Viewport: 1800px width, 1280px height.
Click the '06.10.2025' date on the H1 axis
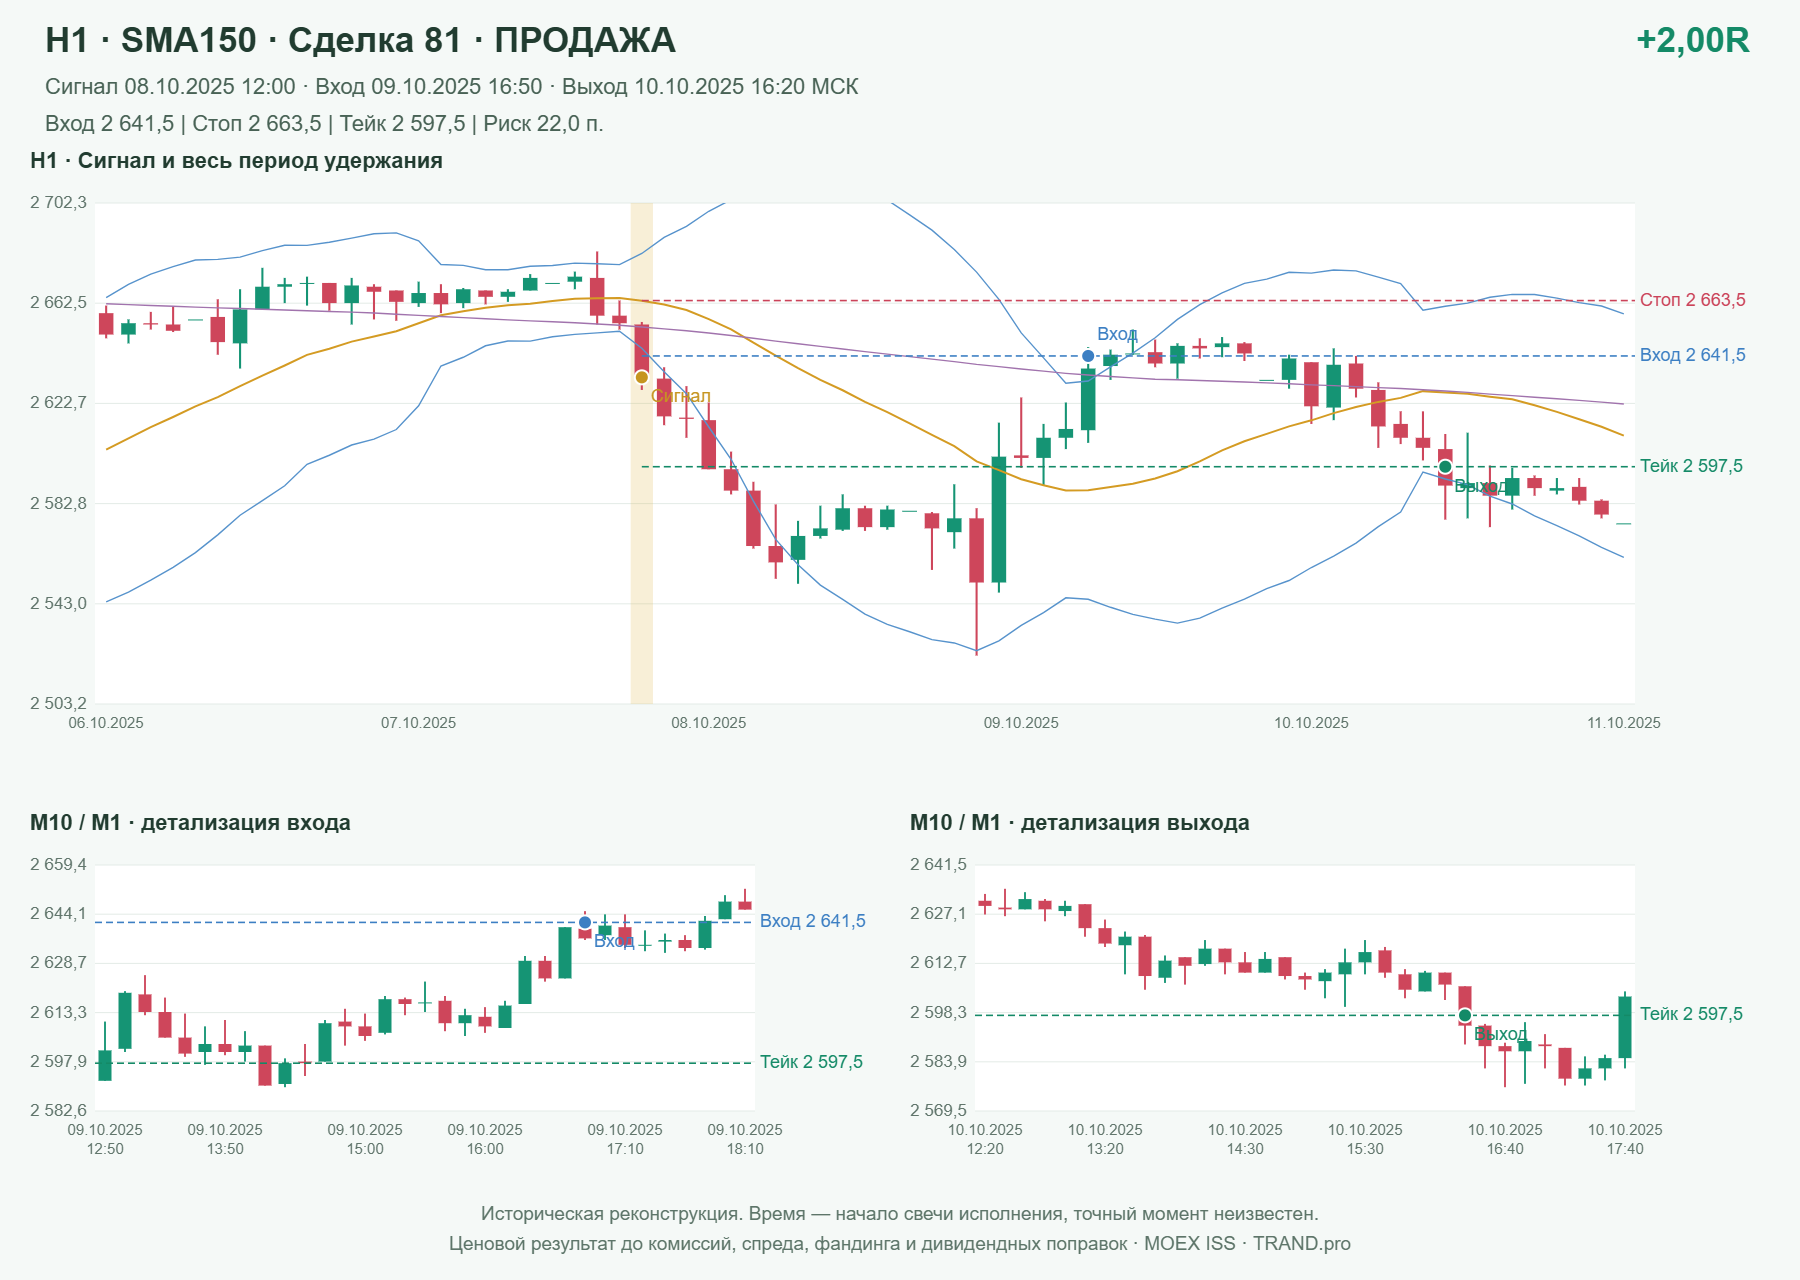tap(106, 723)
